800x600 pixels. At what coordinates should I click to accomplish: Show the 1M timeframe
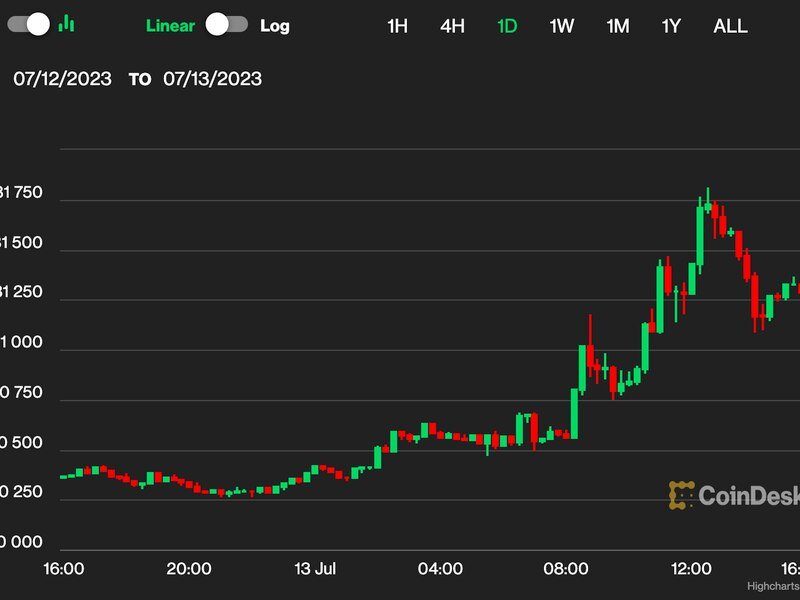tap(617, 26)
